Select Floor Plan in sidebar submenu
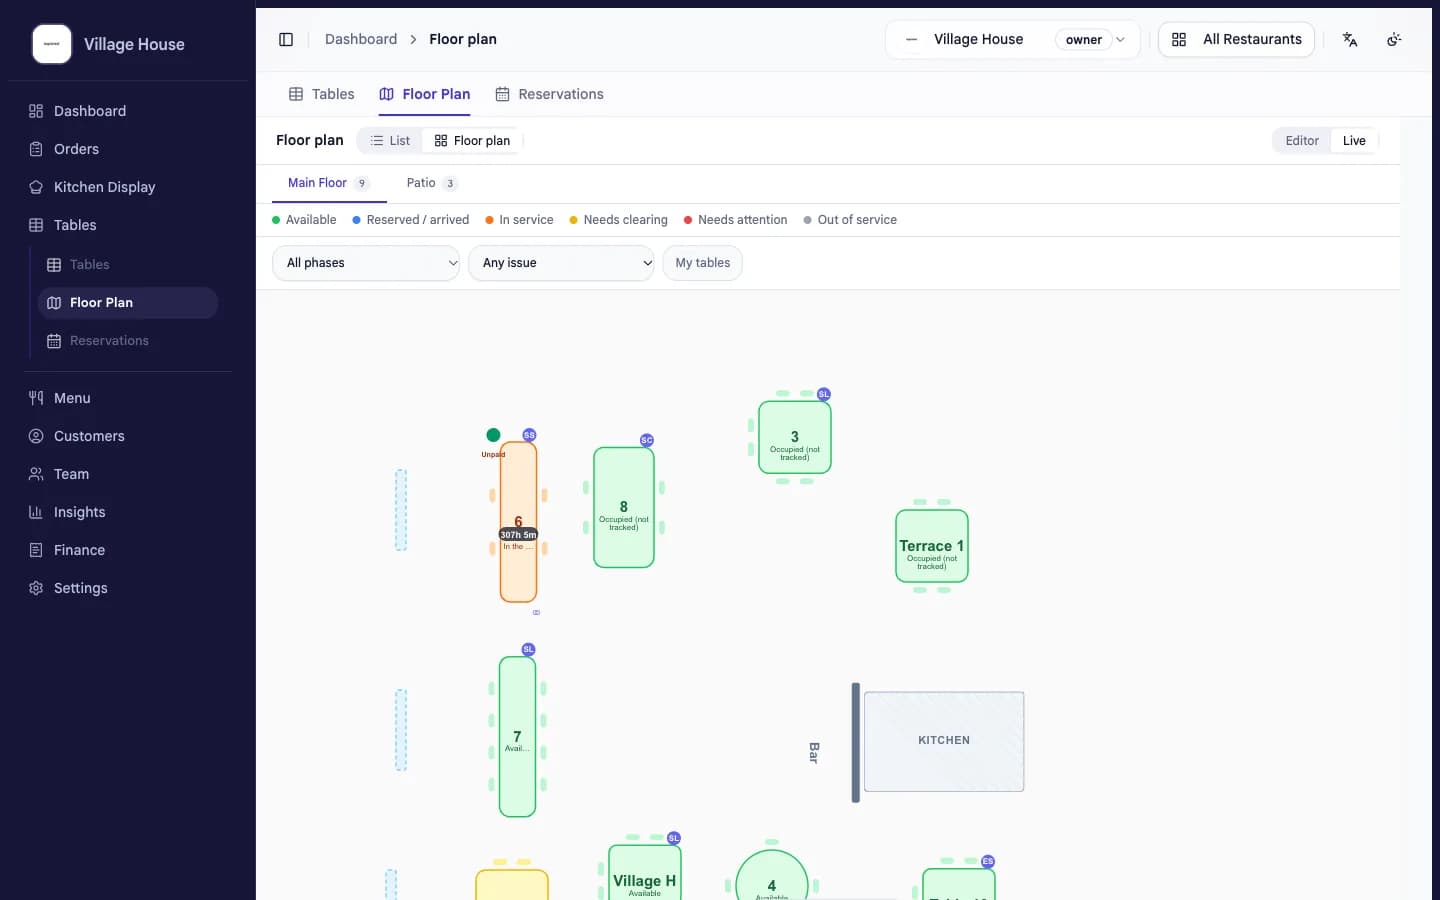Image resolution: width=1440 pixels, height=900 pixels. (128, 303)
